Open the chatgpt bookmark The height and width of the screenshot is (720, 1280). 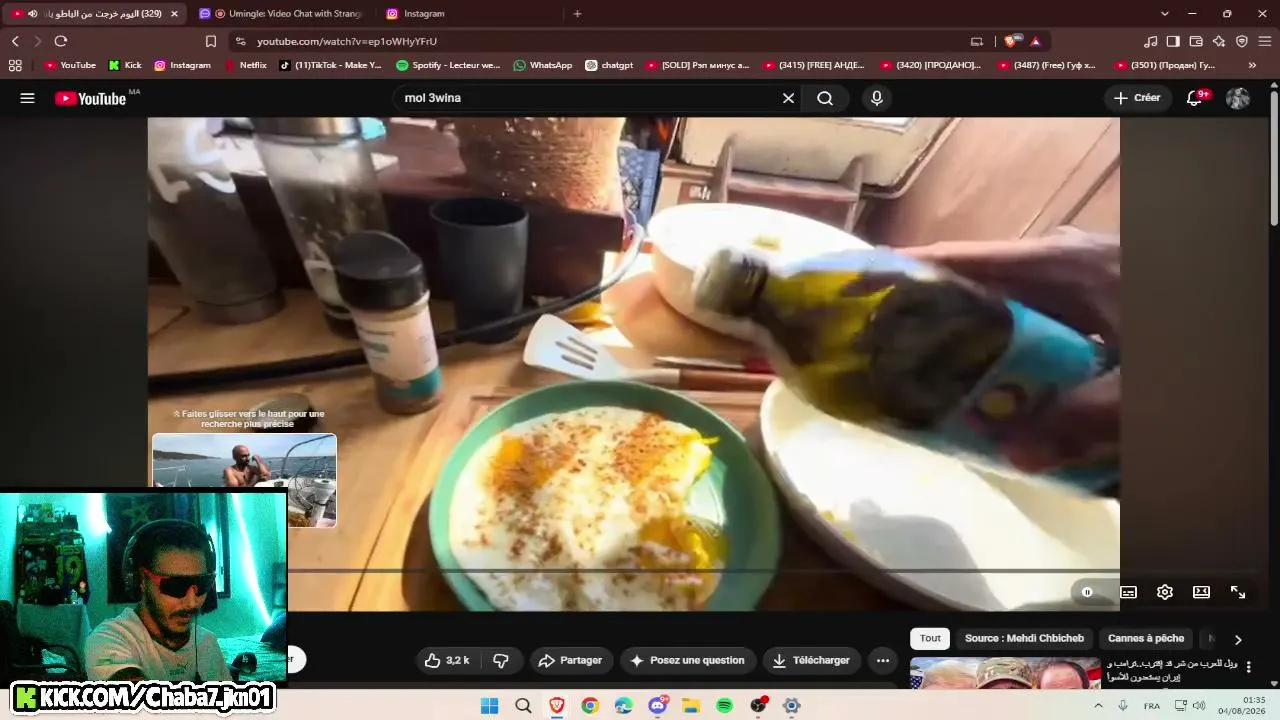(609, 65)
